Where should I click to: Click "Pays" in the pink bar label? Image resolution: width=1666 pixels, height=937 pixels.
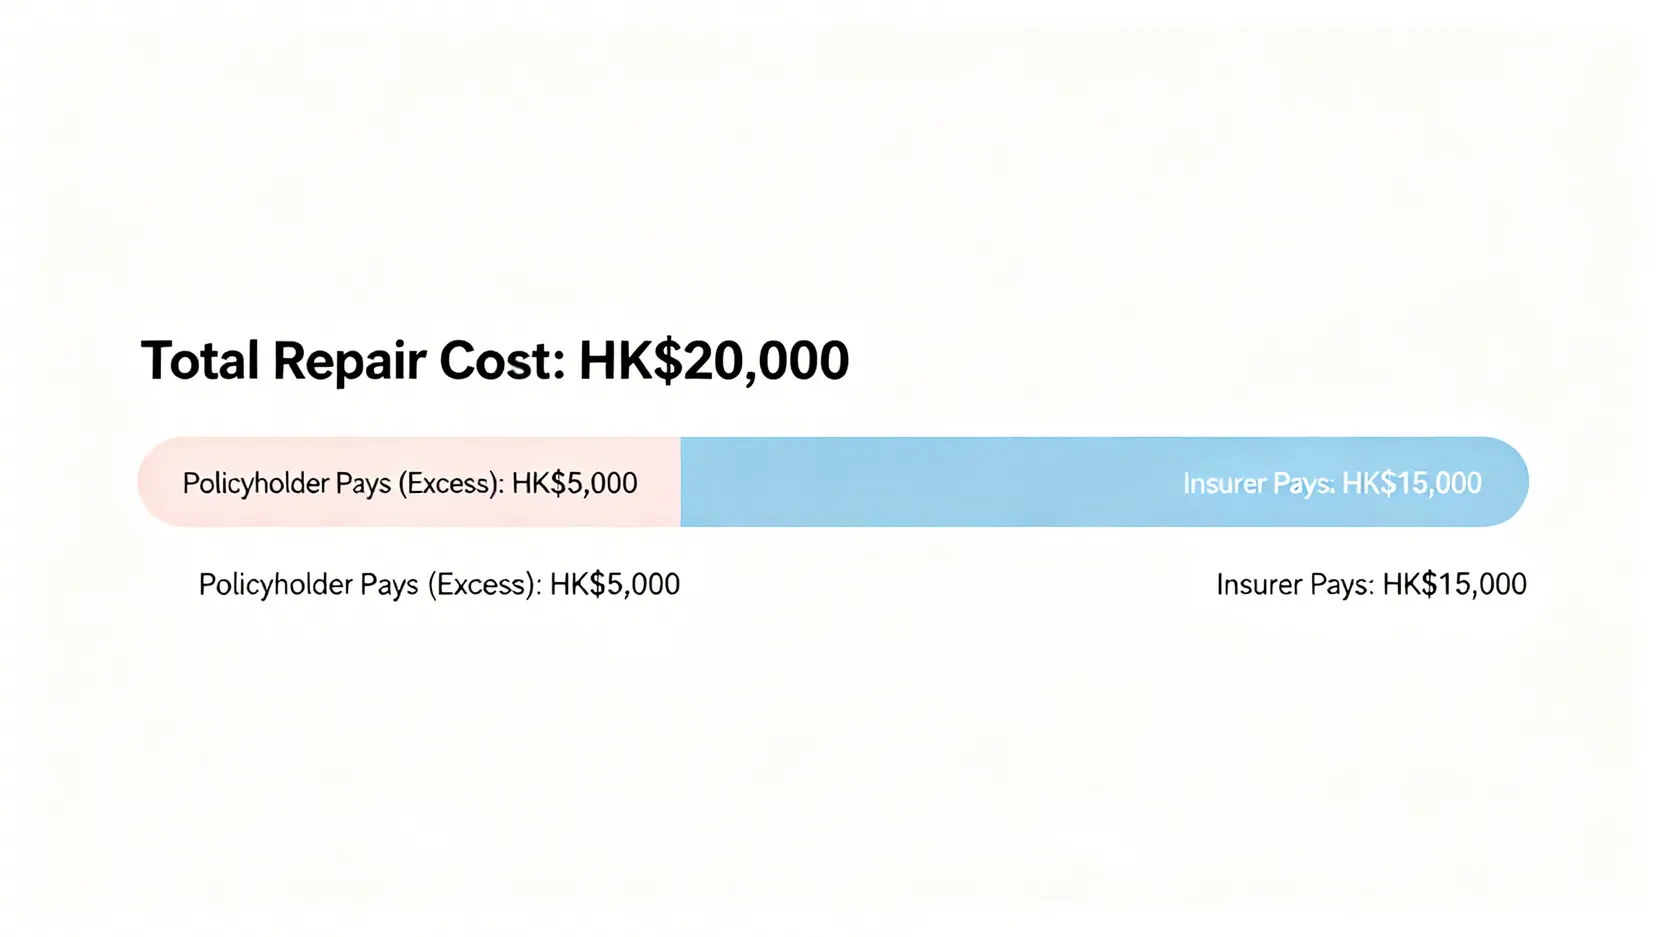click(x=363, y=484)
